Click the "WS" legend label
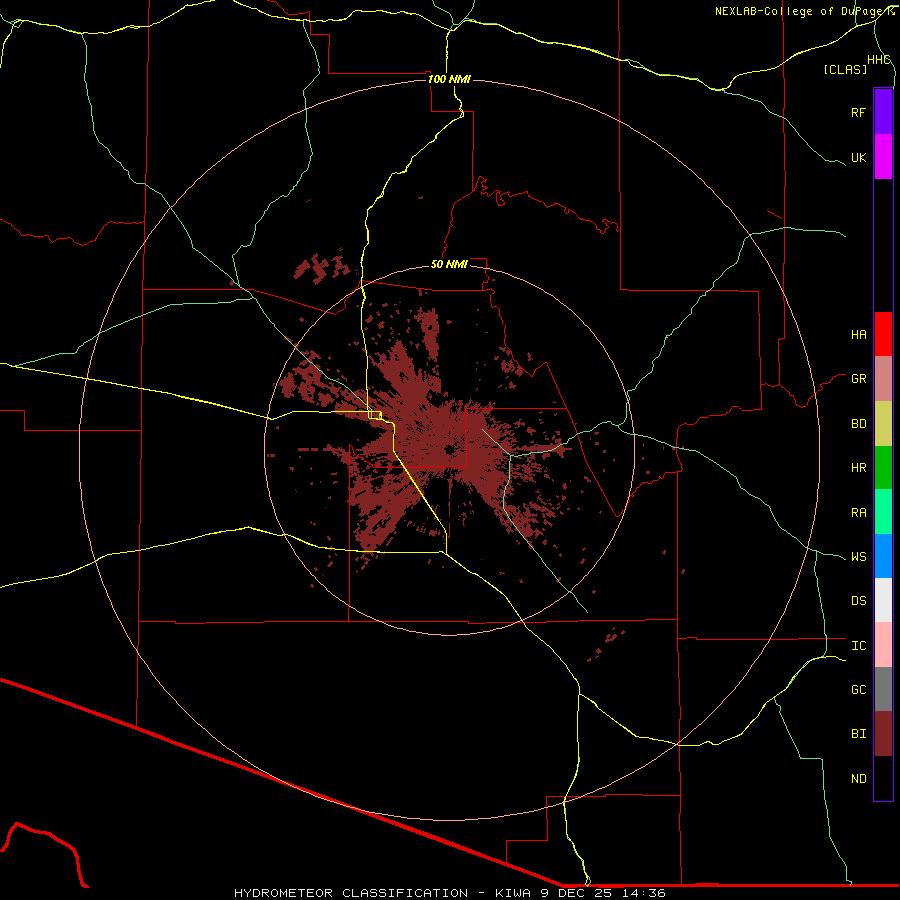This screenshot has width=900, height=900. click(x=858, y=557)
